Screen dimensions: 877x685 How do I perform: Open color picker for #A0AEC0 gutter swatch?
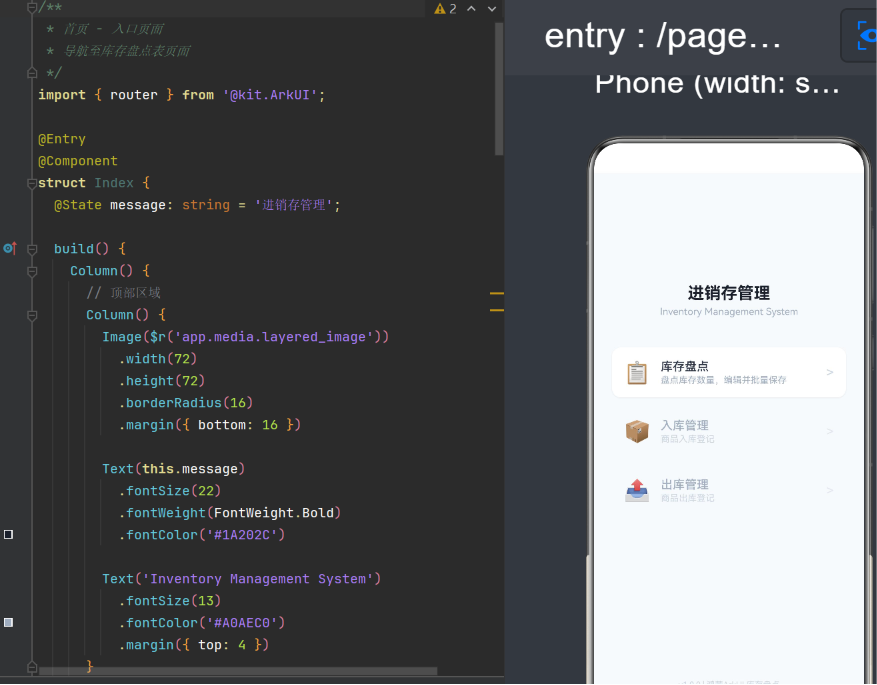[x=8, y=622]
